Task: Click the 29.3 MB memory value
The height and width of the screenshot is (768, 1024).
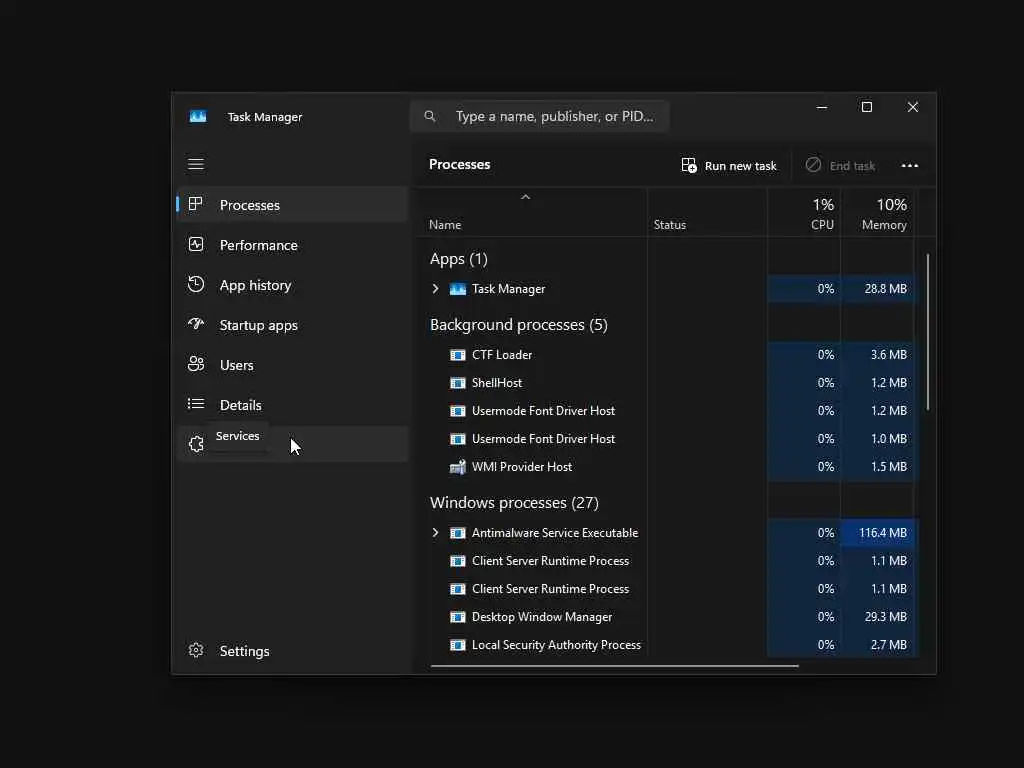Action: click(886, 617)
